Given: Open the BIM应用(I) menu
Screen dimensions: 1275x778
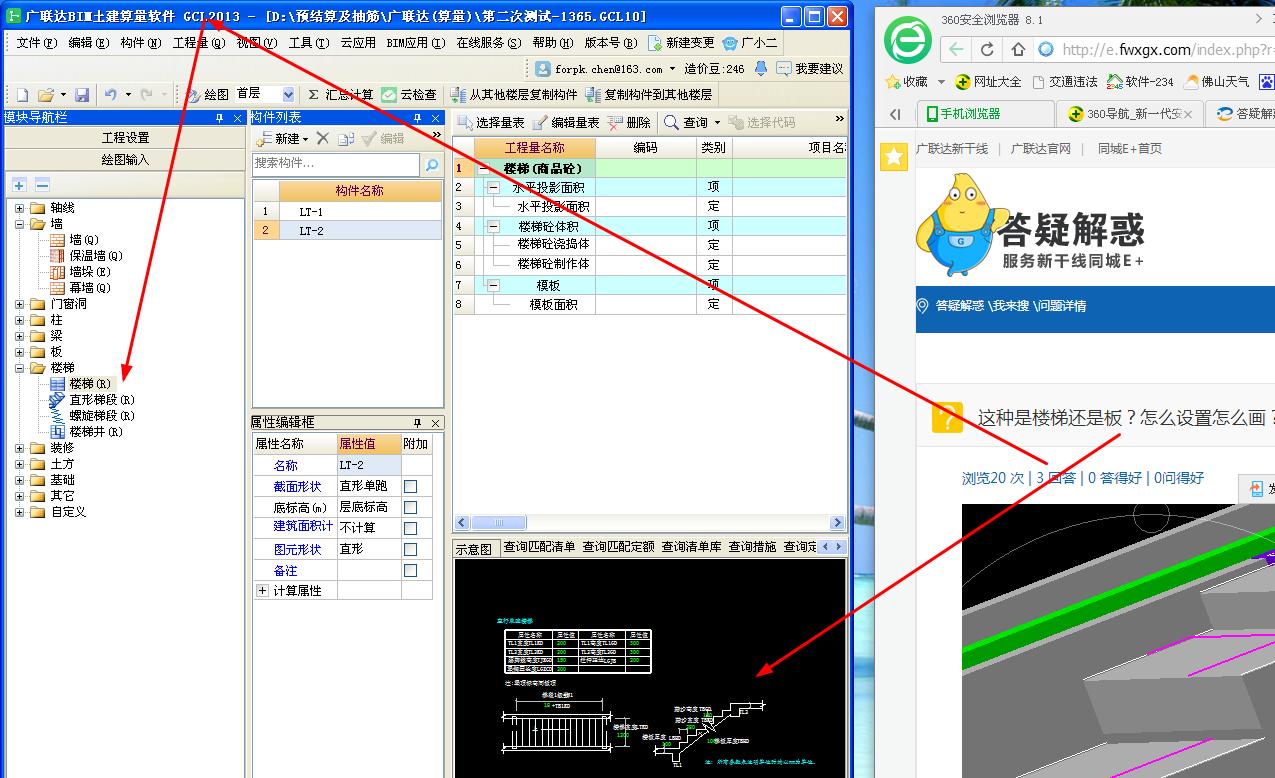Looking at the screenshot, I should (414, 43).
